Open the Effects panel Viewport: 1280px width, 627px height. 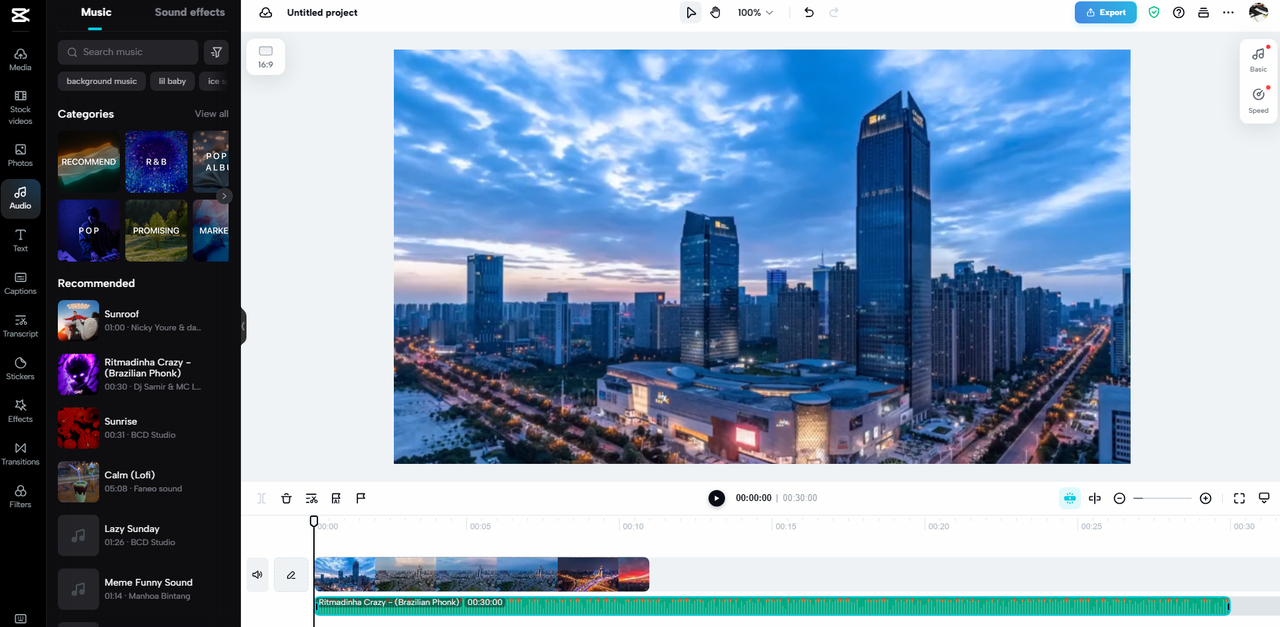tap(20, 411)
